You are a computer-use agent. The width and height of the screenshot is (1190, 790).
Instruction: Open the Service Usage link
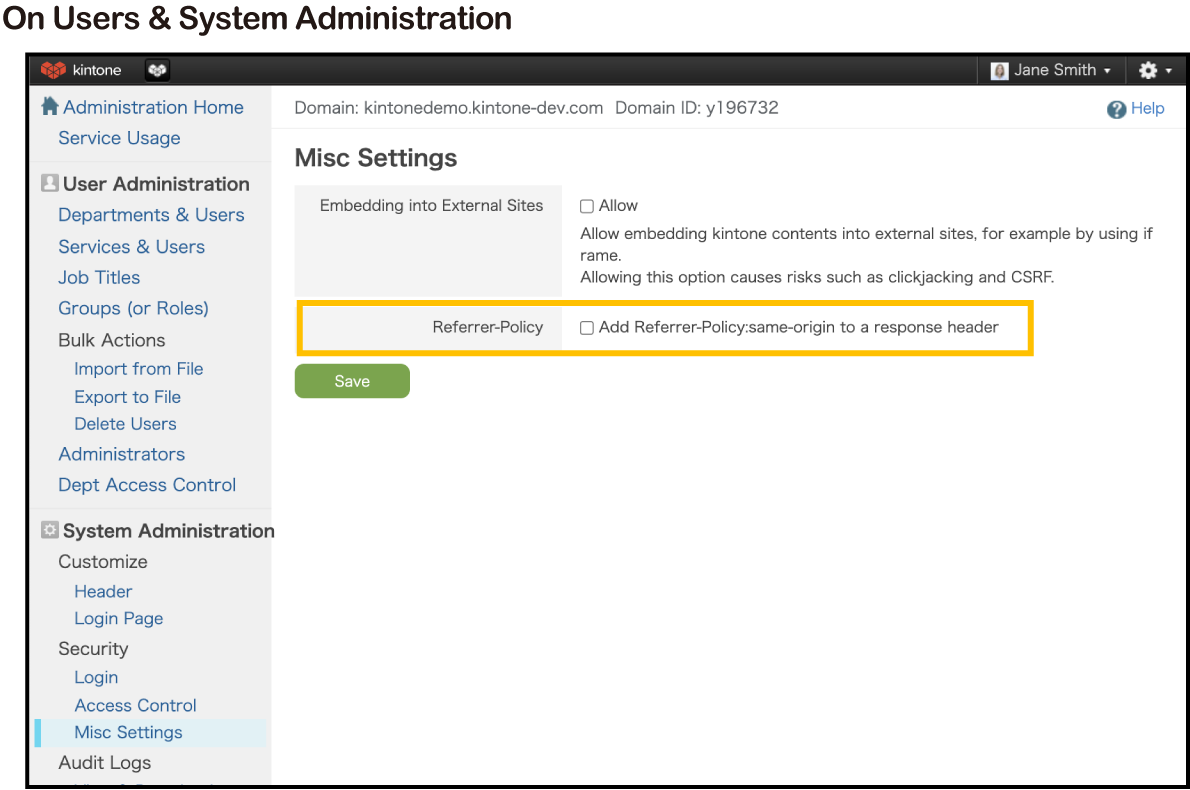pyautogui.click(x=119, y=138)
